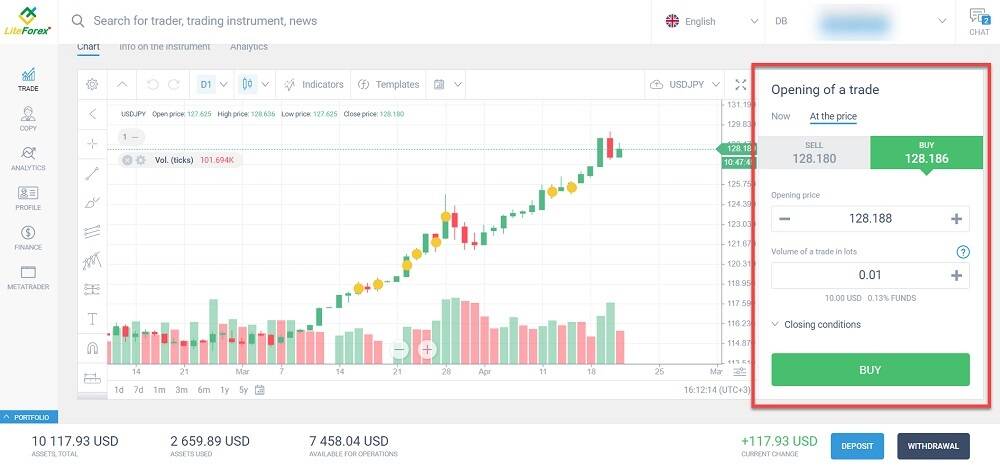Select the crosshair cursor tool
Screen dimensions: 1000x469
(92, 144)
